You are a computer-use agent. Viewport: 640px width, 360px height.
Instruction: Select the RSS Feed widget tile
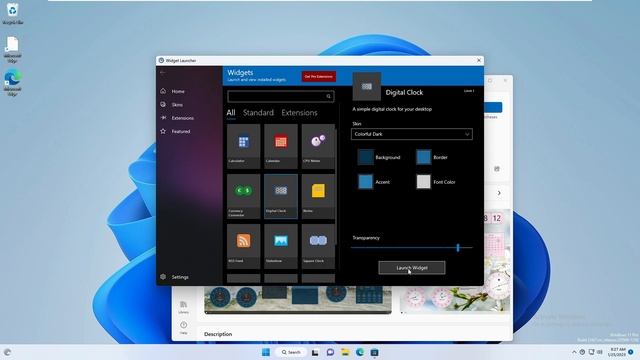[243, 246]
